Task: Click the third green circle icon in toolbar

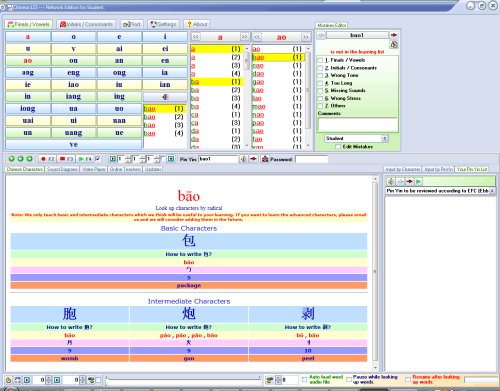Action: [29, 159]
